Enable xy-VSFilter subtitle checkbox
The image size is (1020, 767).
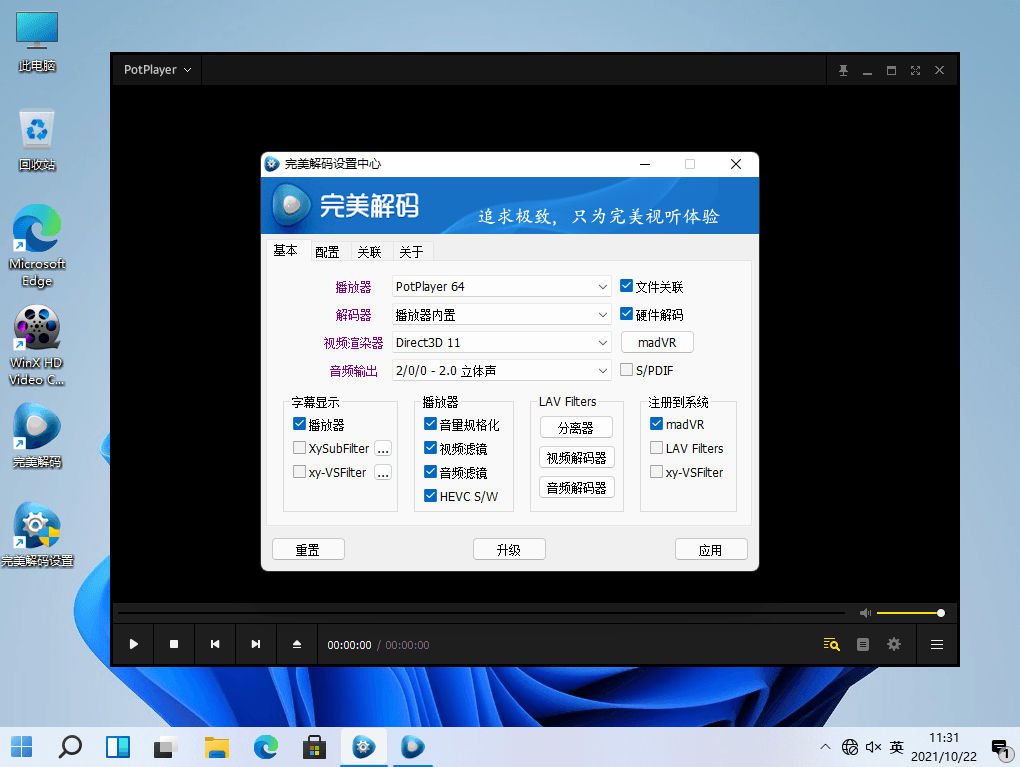pyautogui.click(x=299, y=472)
